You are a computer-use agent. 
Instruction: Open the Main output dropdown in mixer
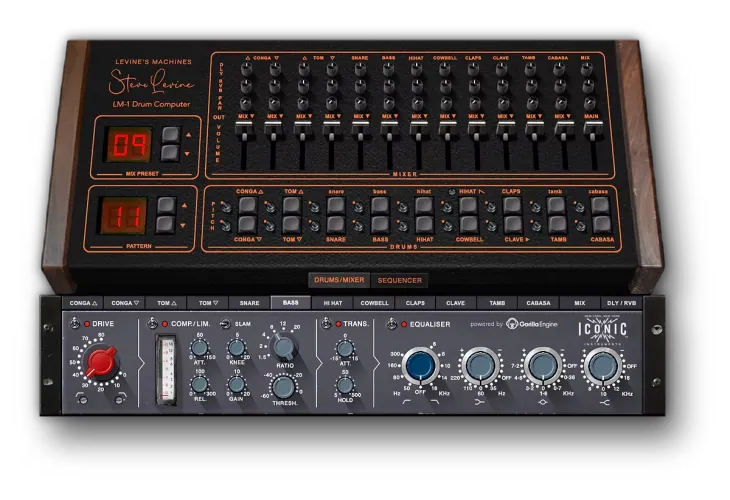(593, 117)
